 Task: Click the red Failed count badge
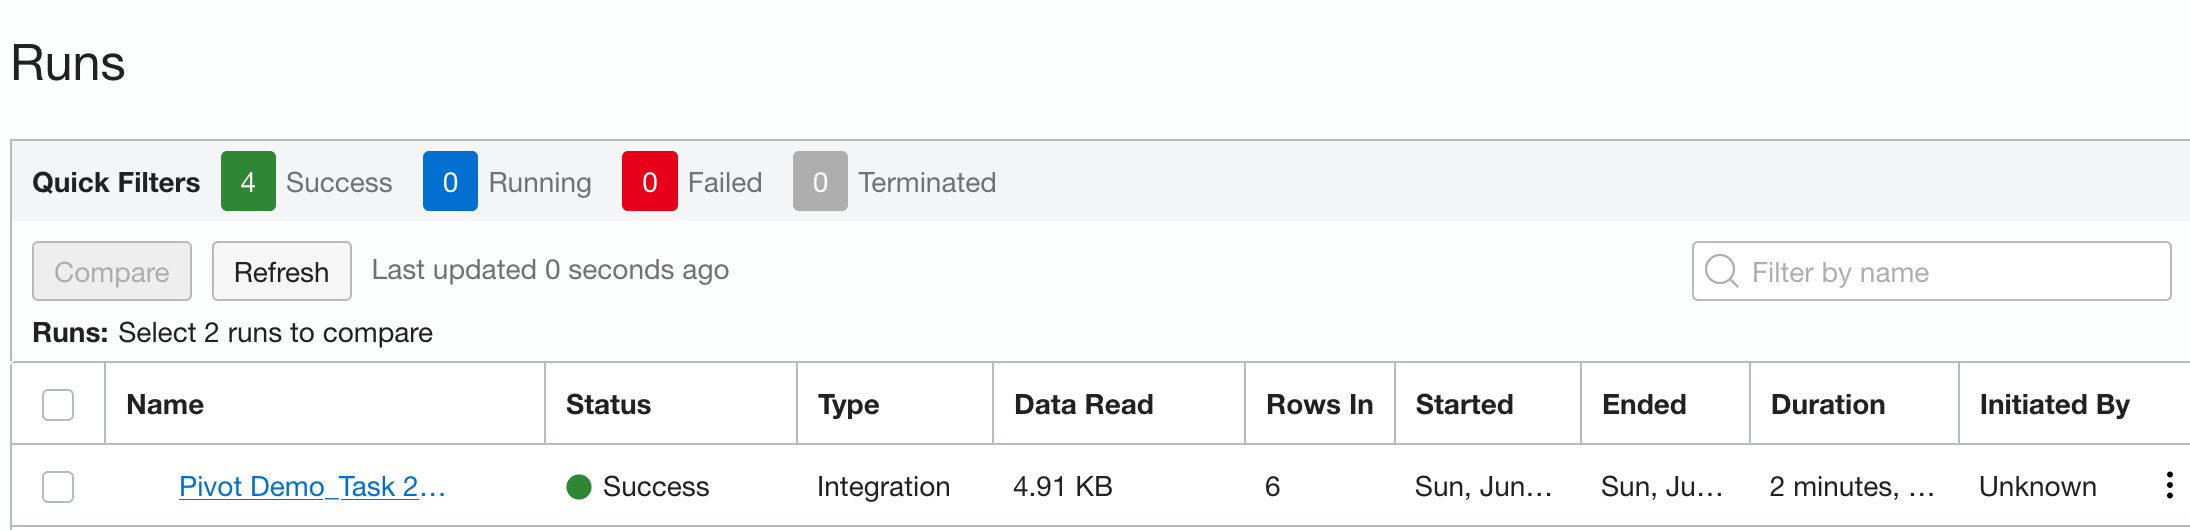(x=649, y=182)
